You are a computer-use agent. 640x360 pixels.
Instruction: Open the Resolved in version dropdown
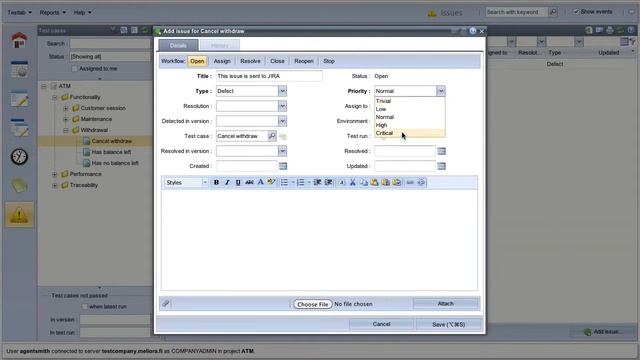[x=282, y=151]
